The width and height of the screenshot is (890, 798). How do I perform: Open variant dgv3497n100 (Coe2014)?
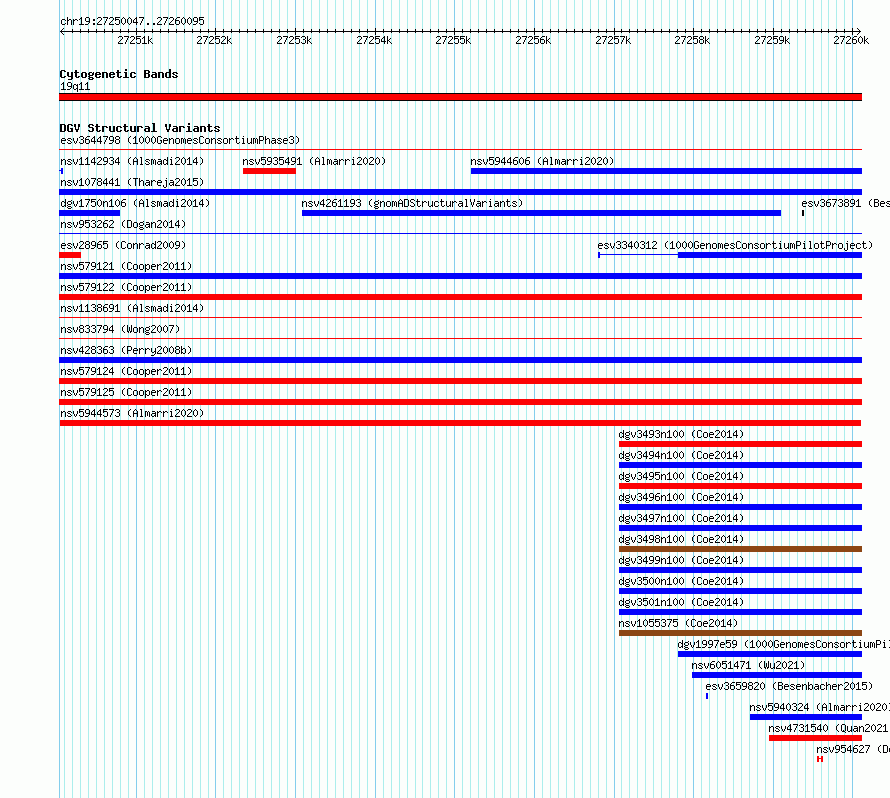tap(681, 518)
